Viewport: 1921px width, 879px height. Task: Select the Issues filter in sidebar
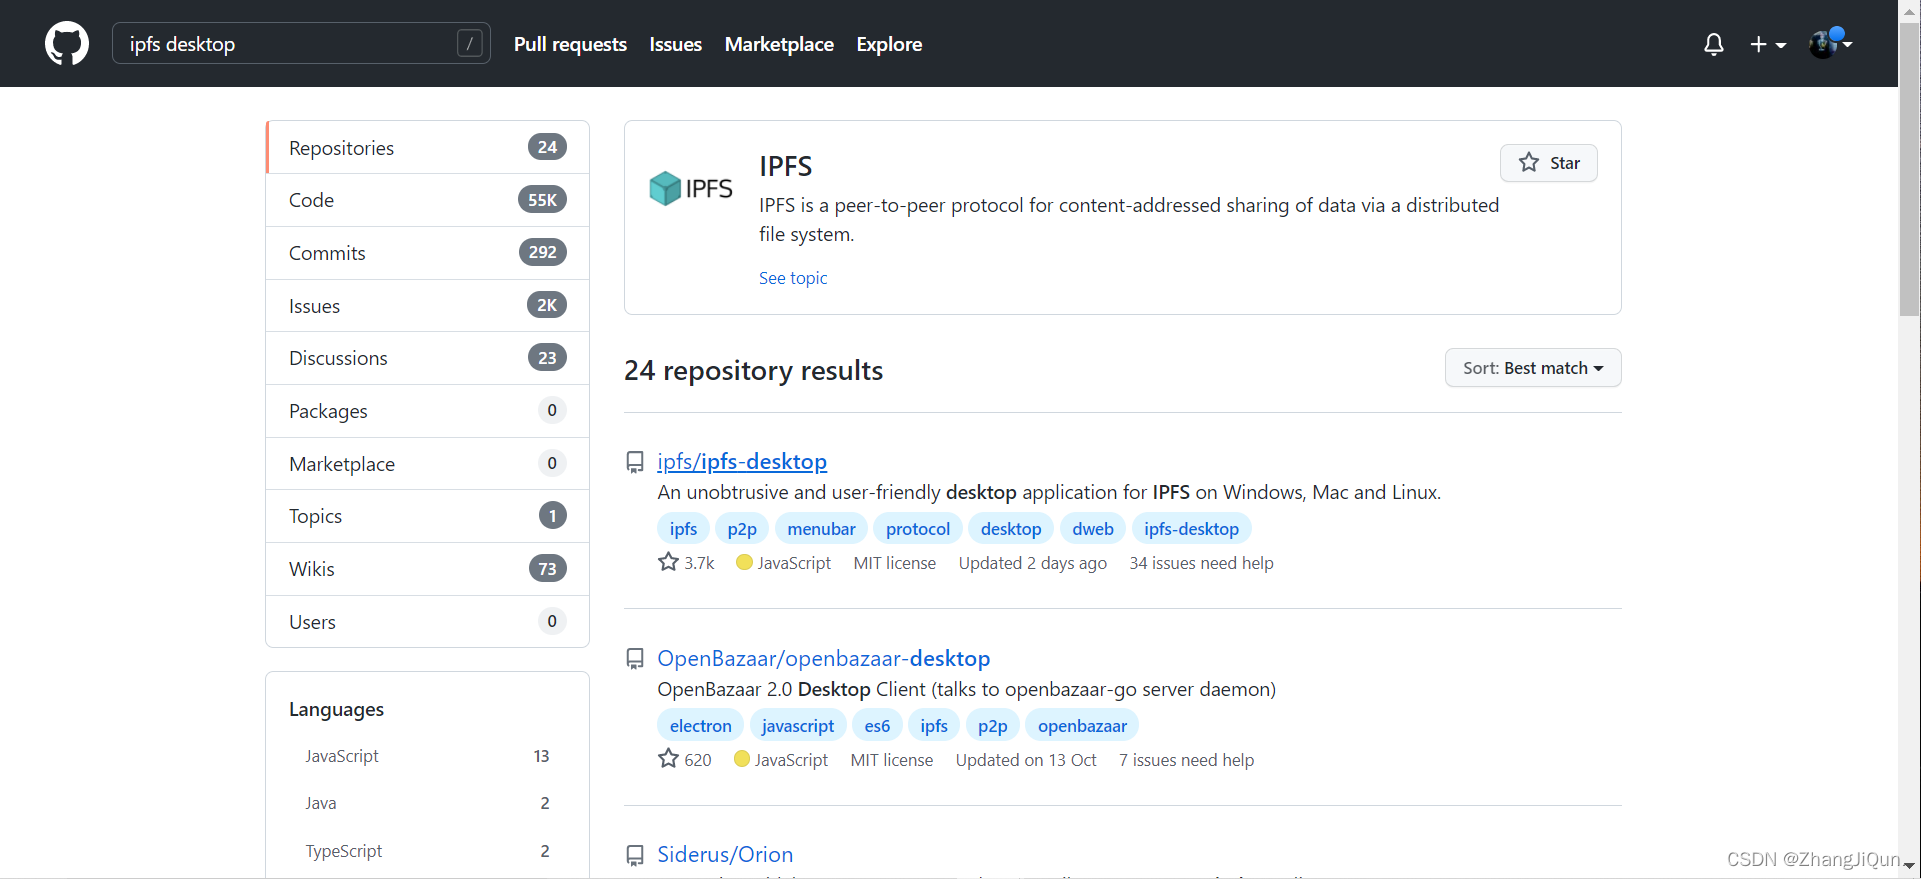[428, 305]
